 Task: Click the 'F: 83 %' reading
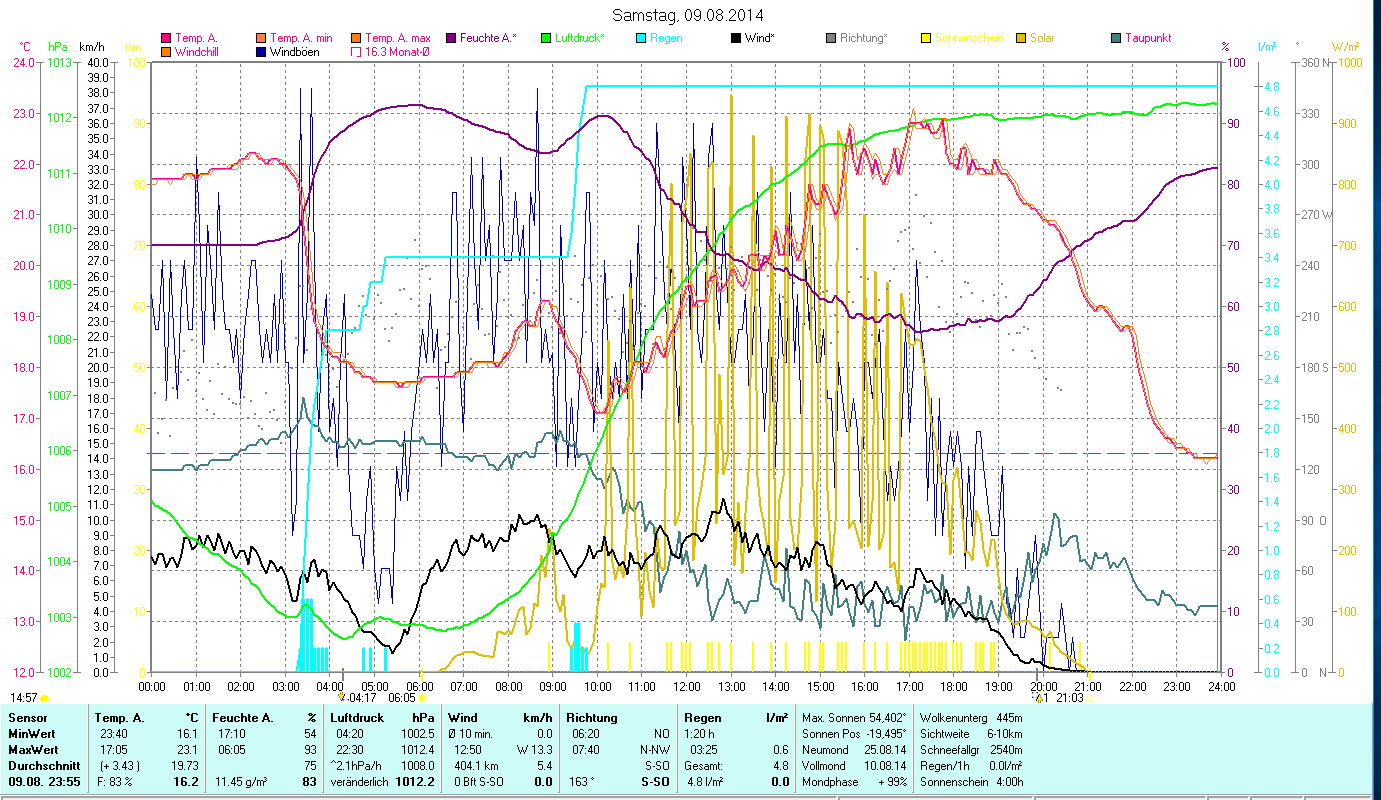pyautogui.click(x=116, y=782)
